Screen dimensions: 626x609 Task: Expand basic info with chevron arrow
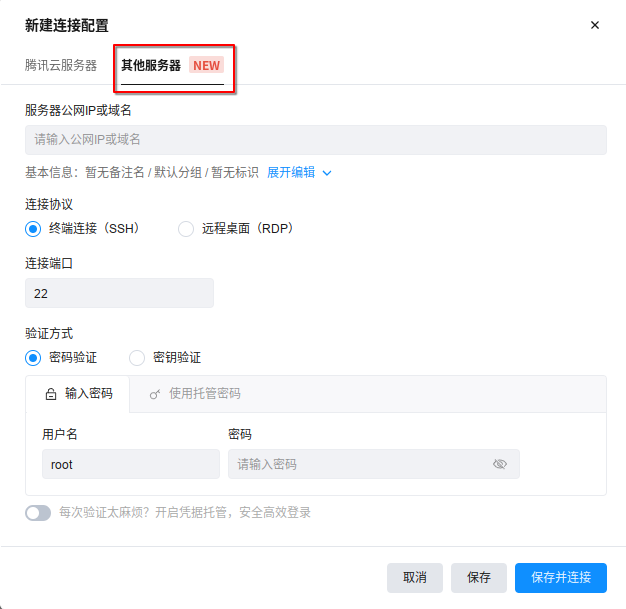(x=327, y=173)
